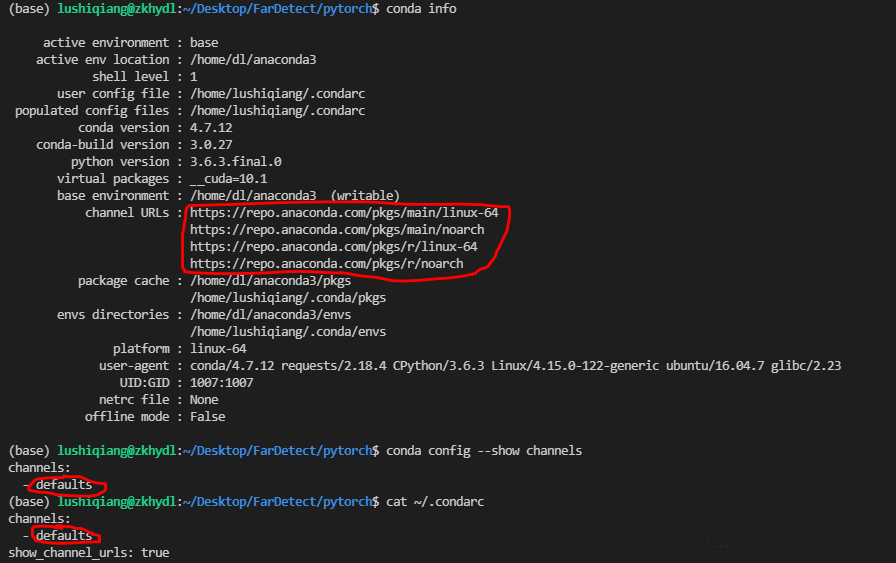Select the UID:GID value 1007:1007
The height and width of the screenshot is (563, 896).
point(221,383)
